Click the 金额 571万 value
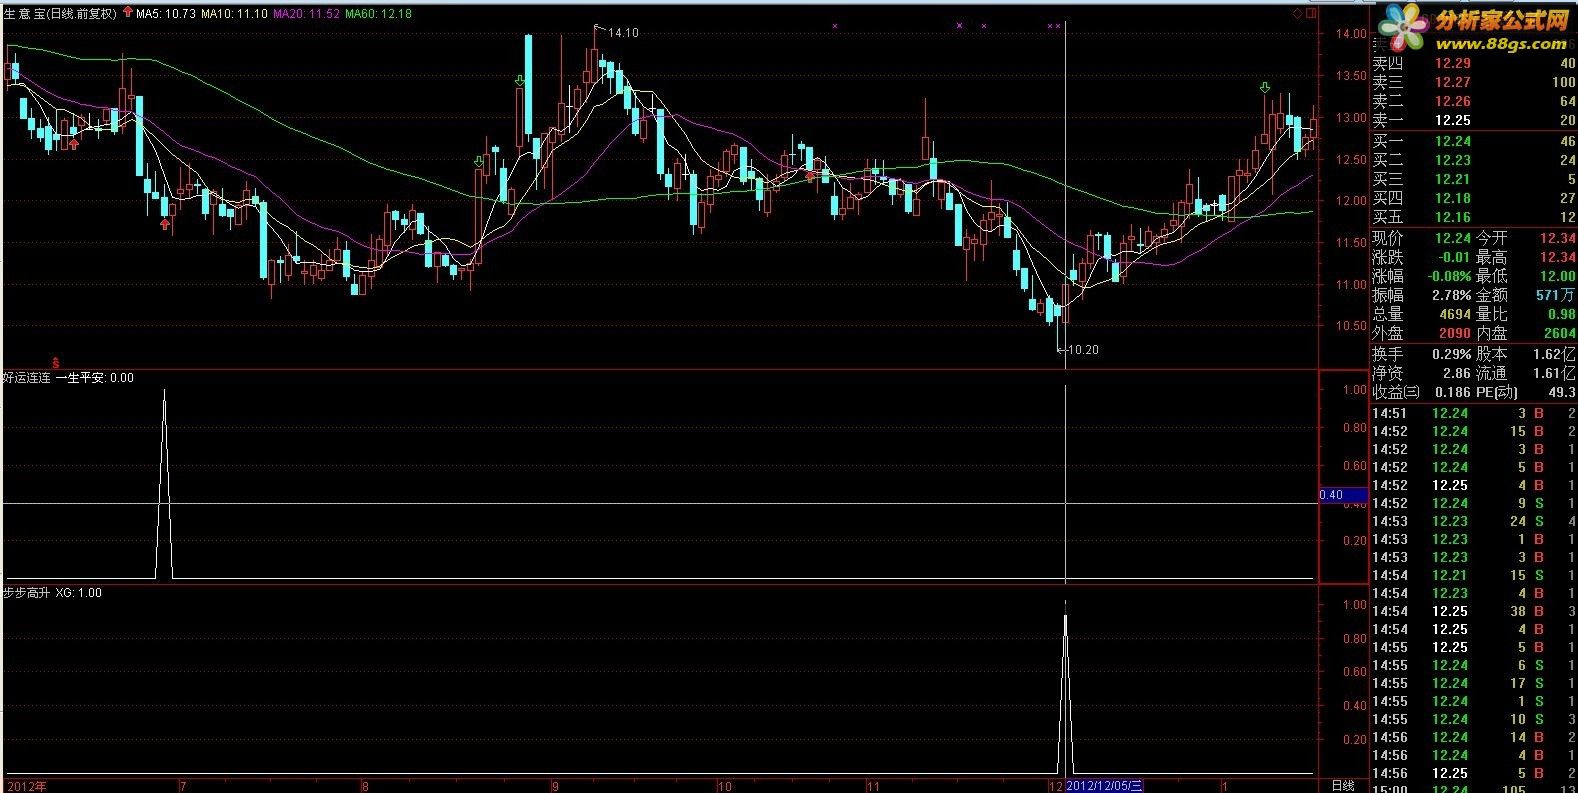The width and height of the screenshot is (1578, 793). point(1556,295)
